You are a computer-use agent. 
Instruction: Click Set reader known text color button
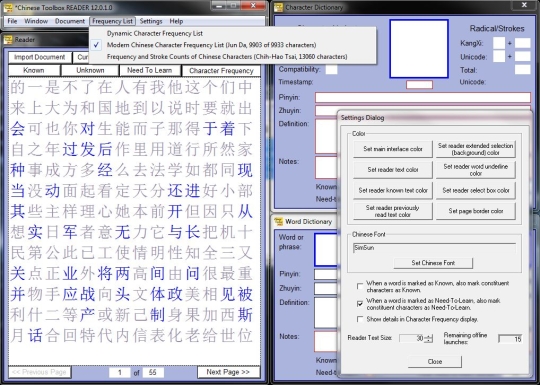point(393,190)
